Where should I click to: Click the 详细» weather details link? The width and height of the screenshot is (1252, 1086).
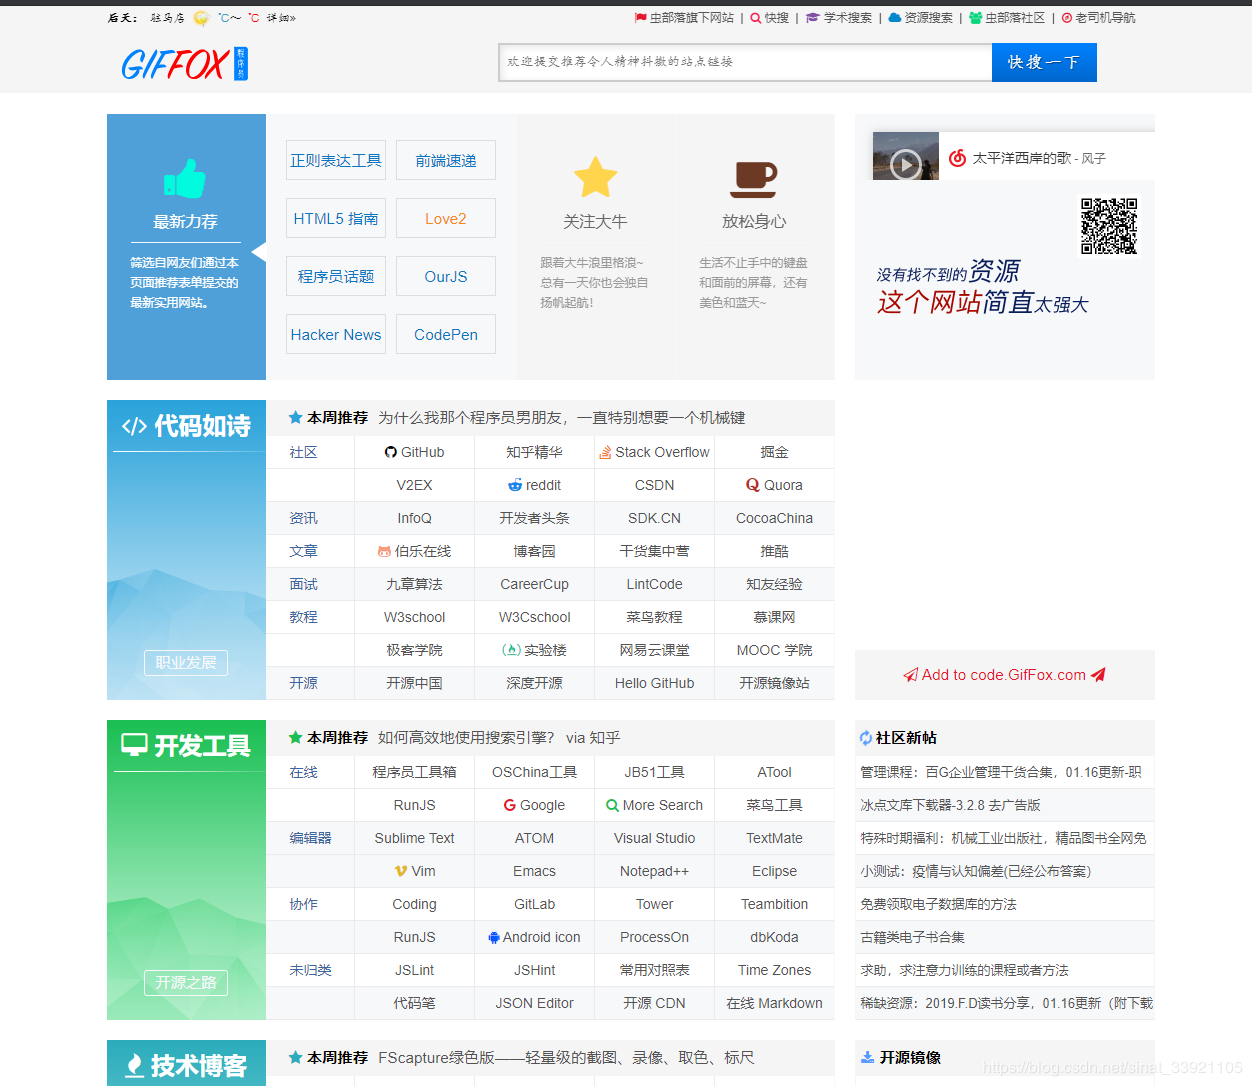click(281, 18)
